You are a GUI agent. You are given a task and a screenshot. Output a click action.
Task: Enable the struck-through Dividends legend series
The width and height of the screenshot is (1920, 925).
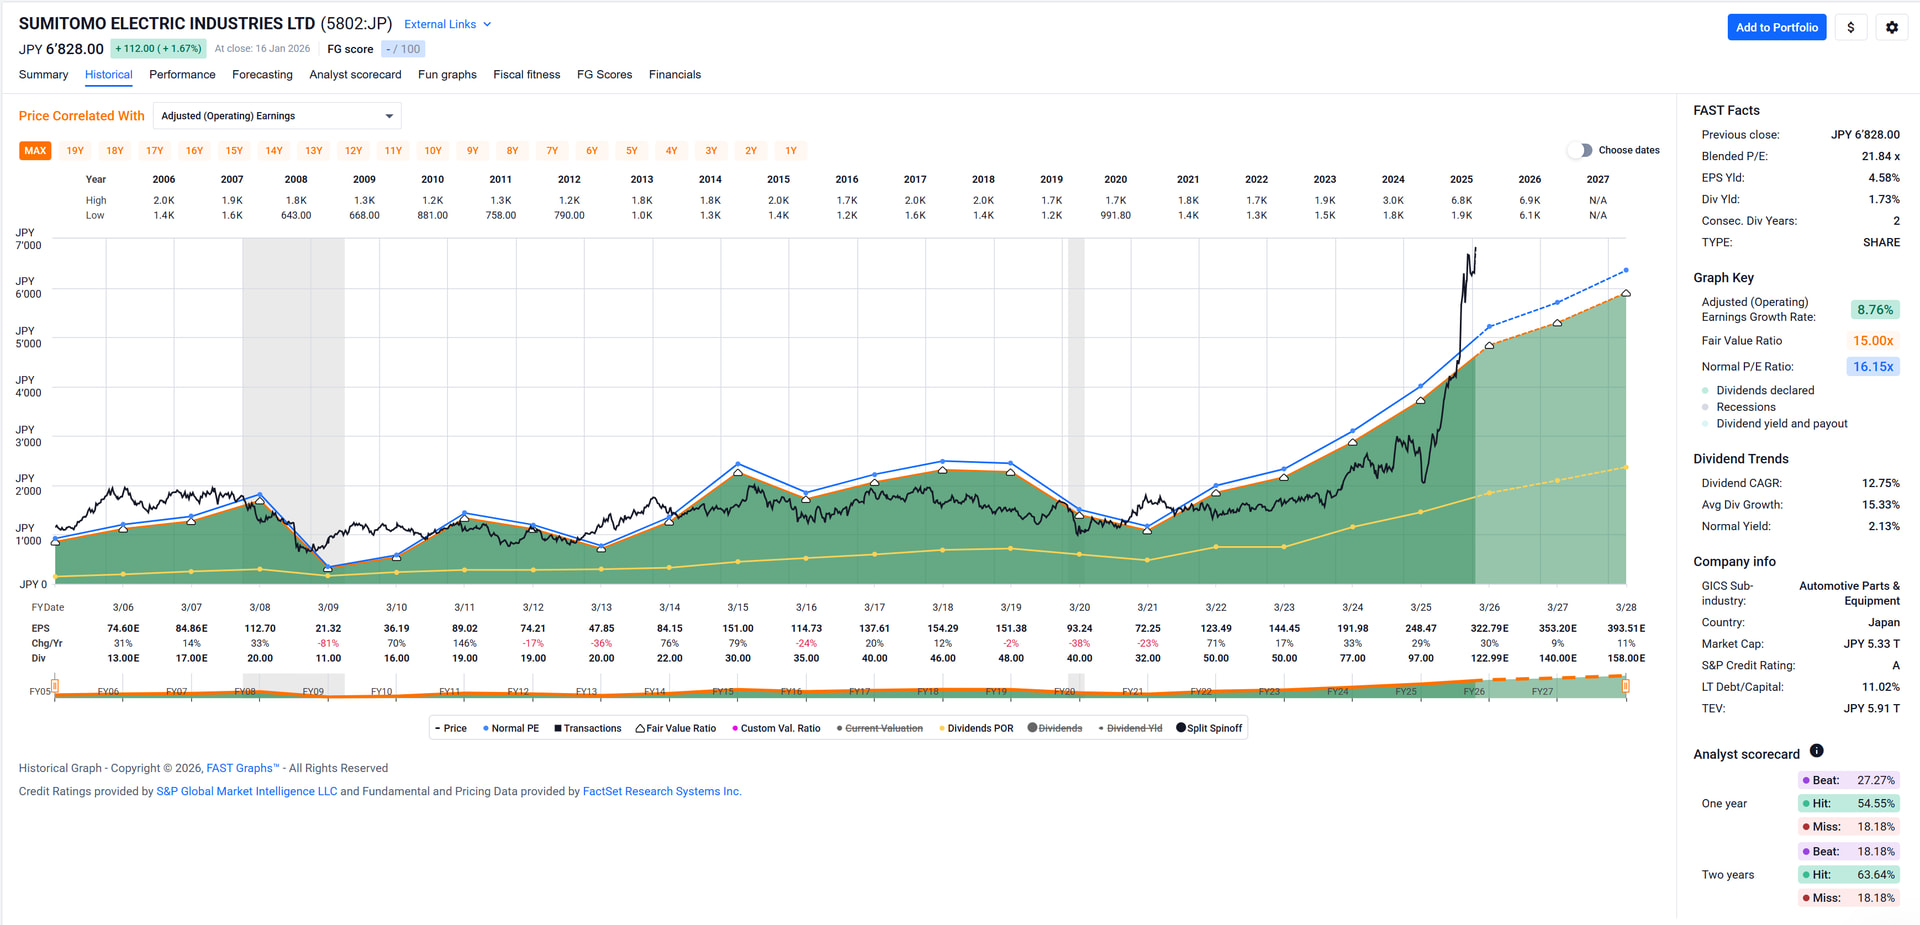[x=1059, y=729]
